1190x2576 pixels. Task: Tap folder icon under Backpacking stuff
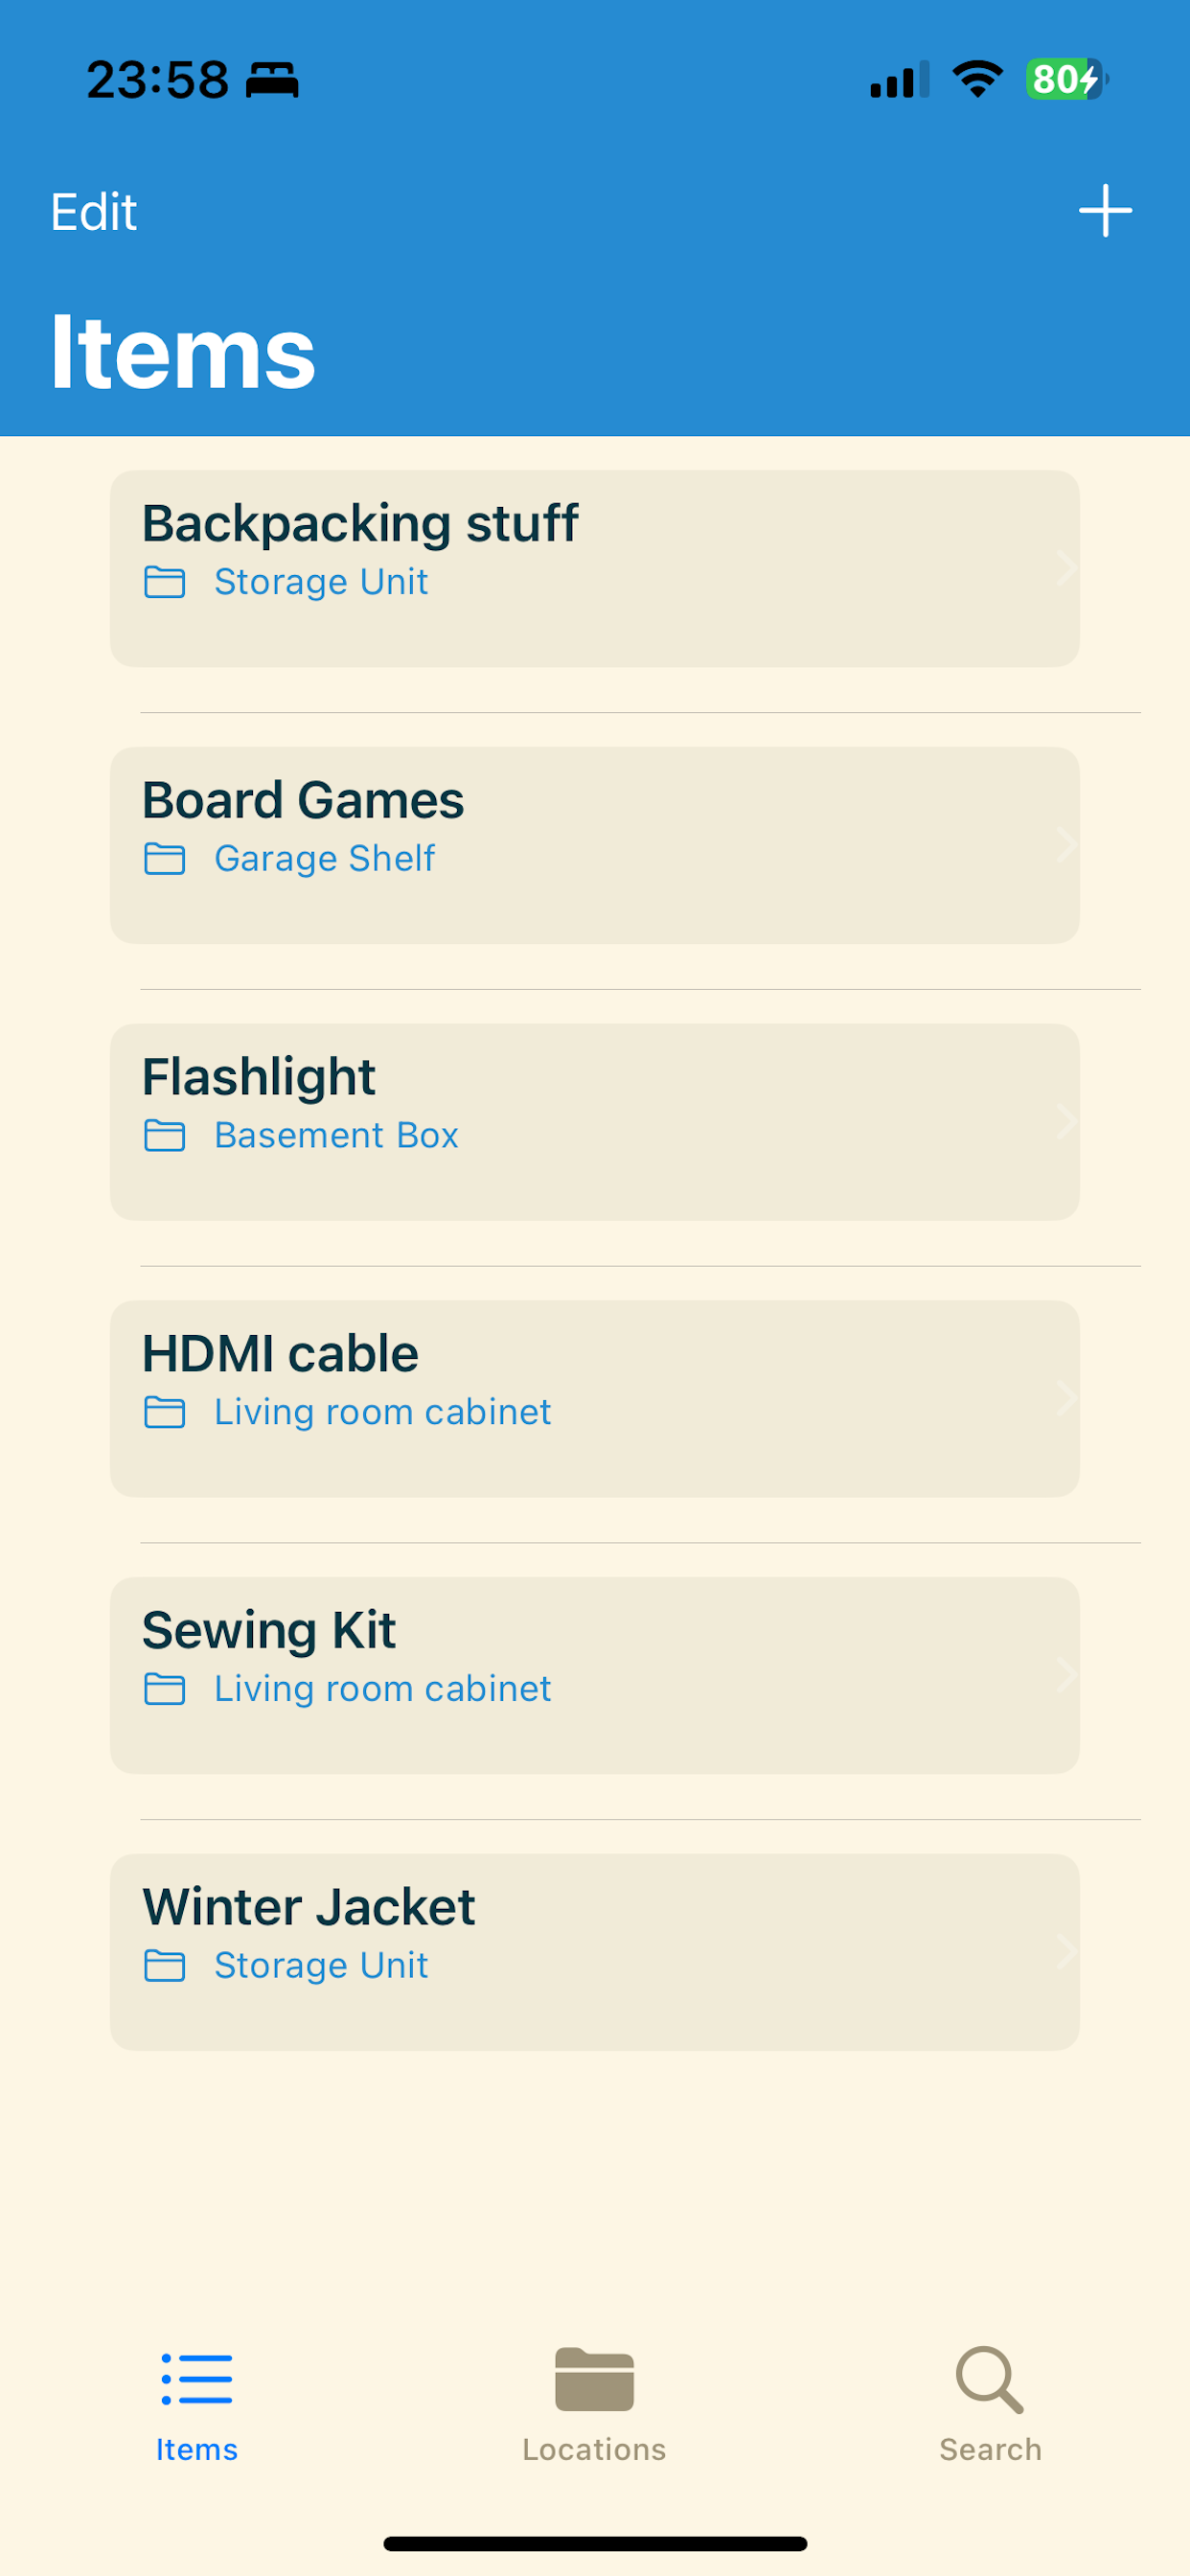pyautogui.click(x=165, y=582)
